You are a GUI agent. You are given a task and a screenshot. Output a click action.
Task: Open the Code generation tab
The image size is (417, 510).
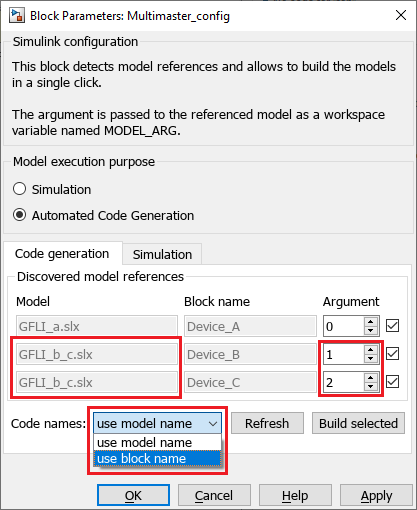62,254
